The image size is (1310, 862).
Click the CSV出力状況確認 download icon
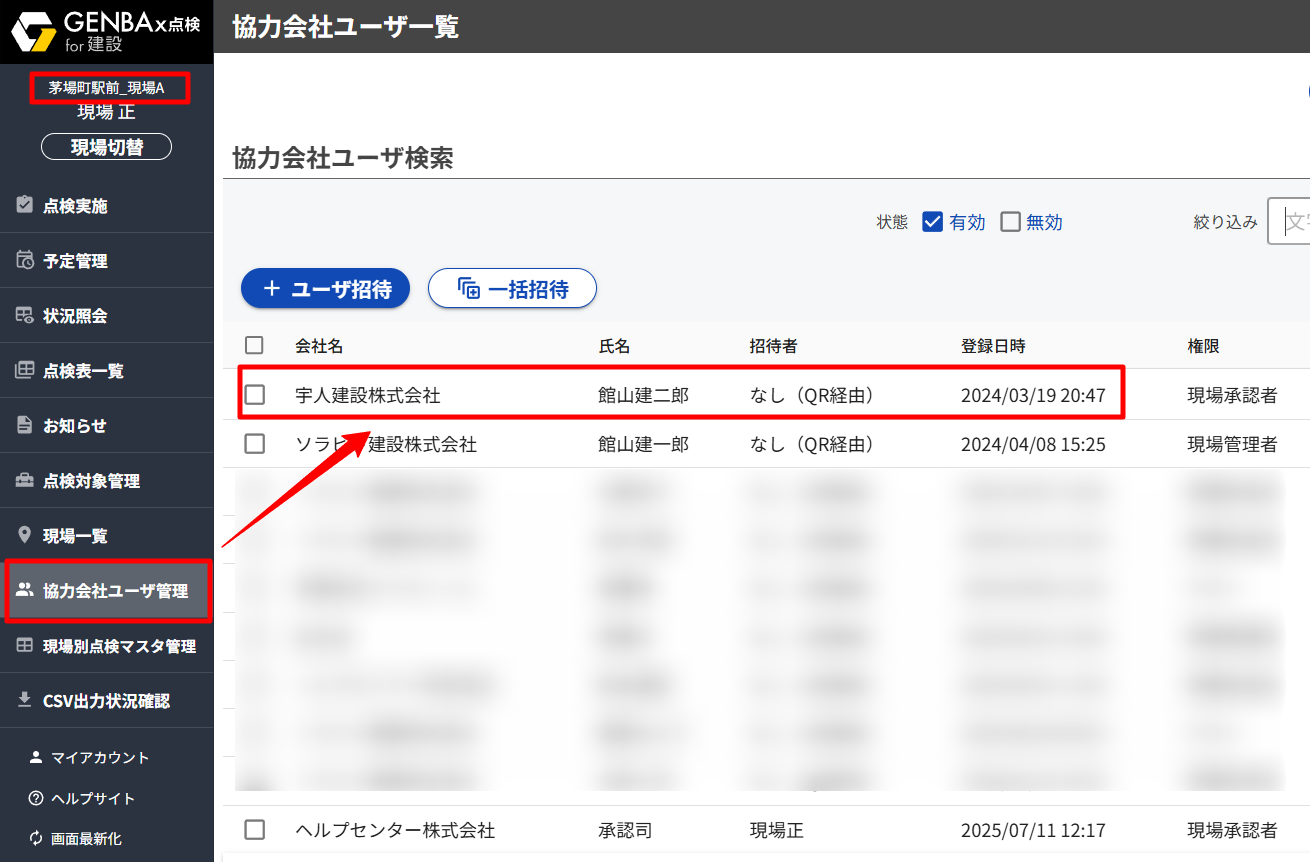[25, 700]
